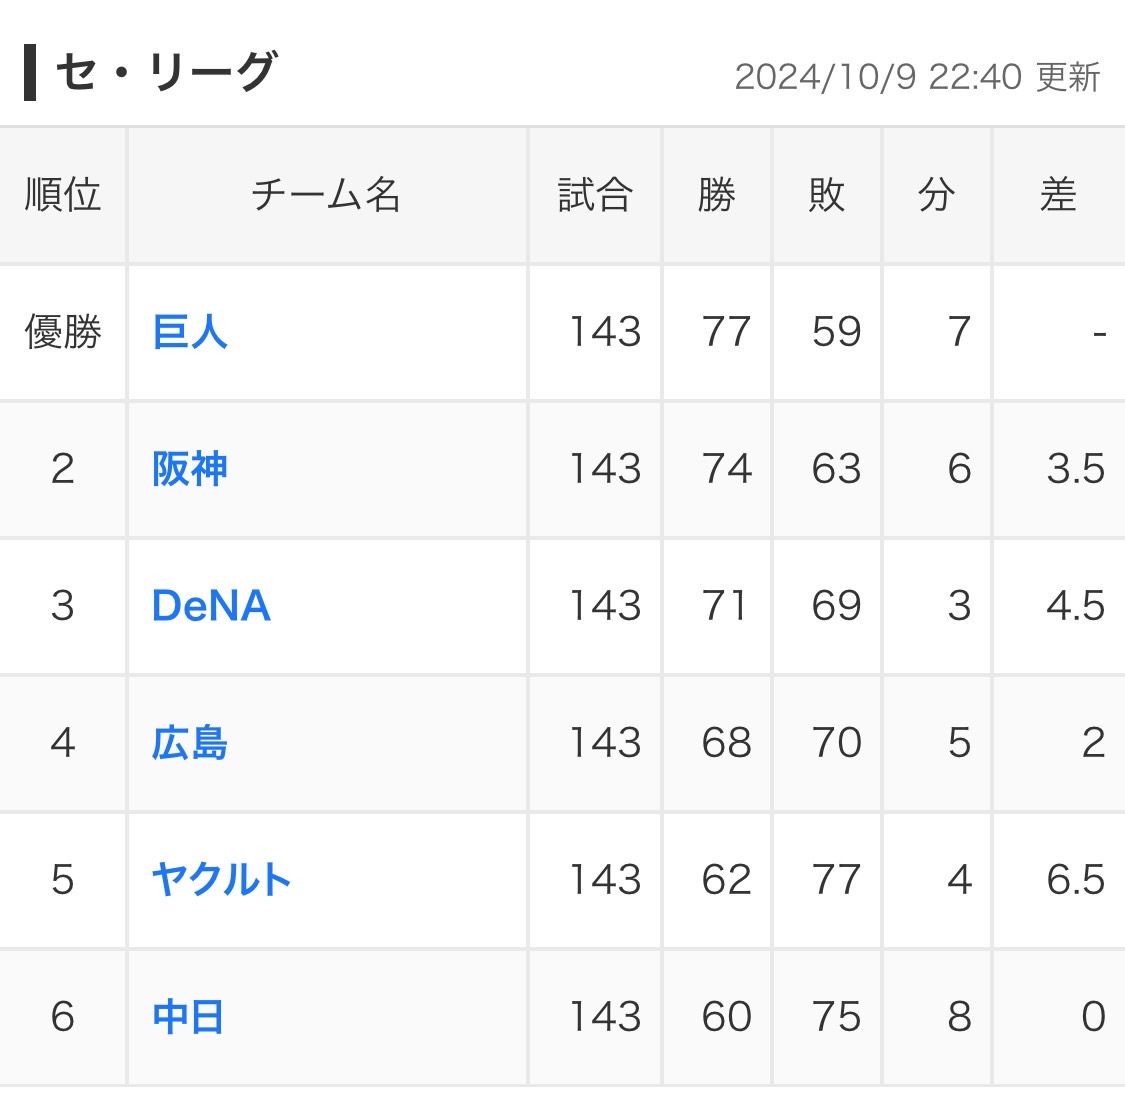The image size is (1125, 1118).
Task: Click the 勝 column header
Action: (x=717, y=195)
